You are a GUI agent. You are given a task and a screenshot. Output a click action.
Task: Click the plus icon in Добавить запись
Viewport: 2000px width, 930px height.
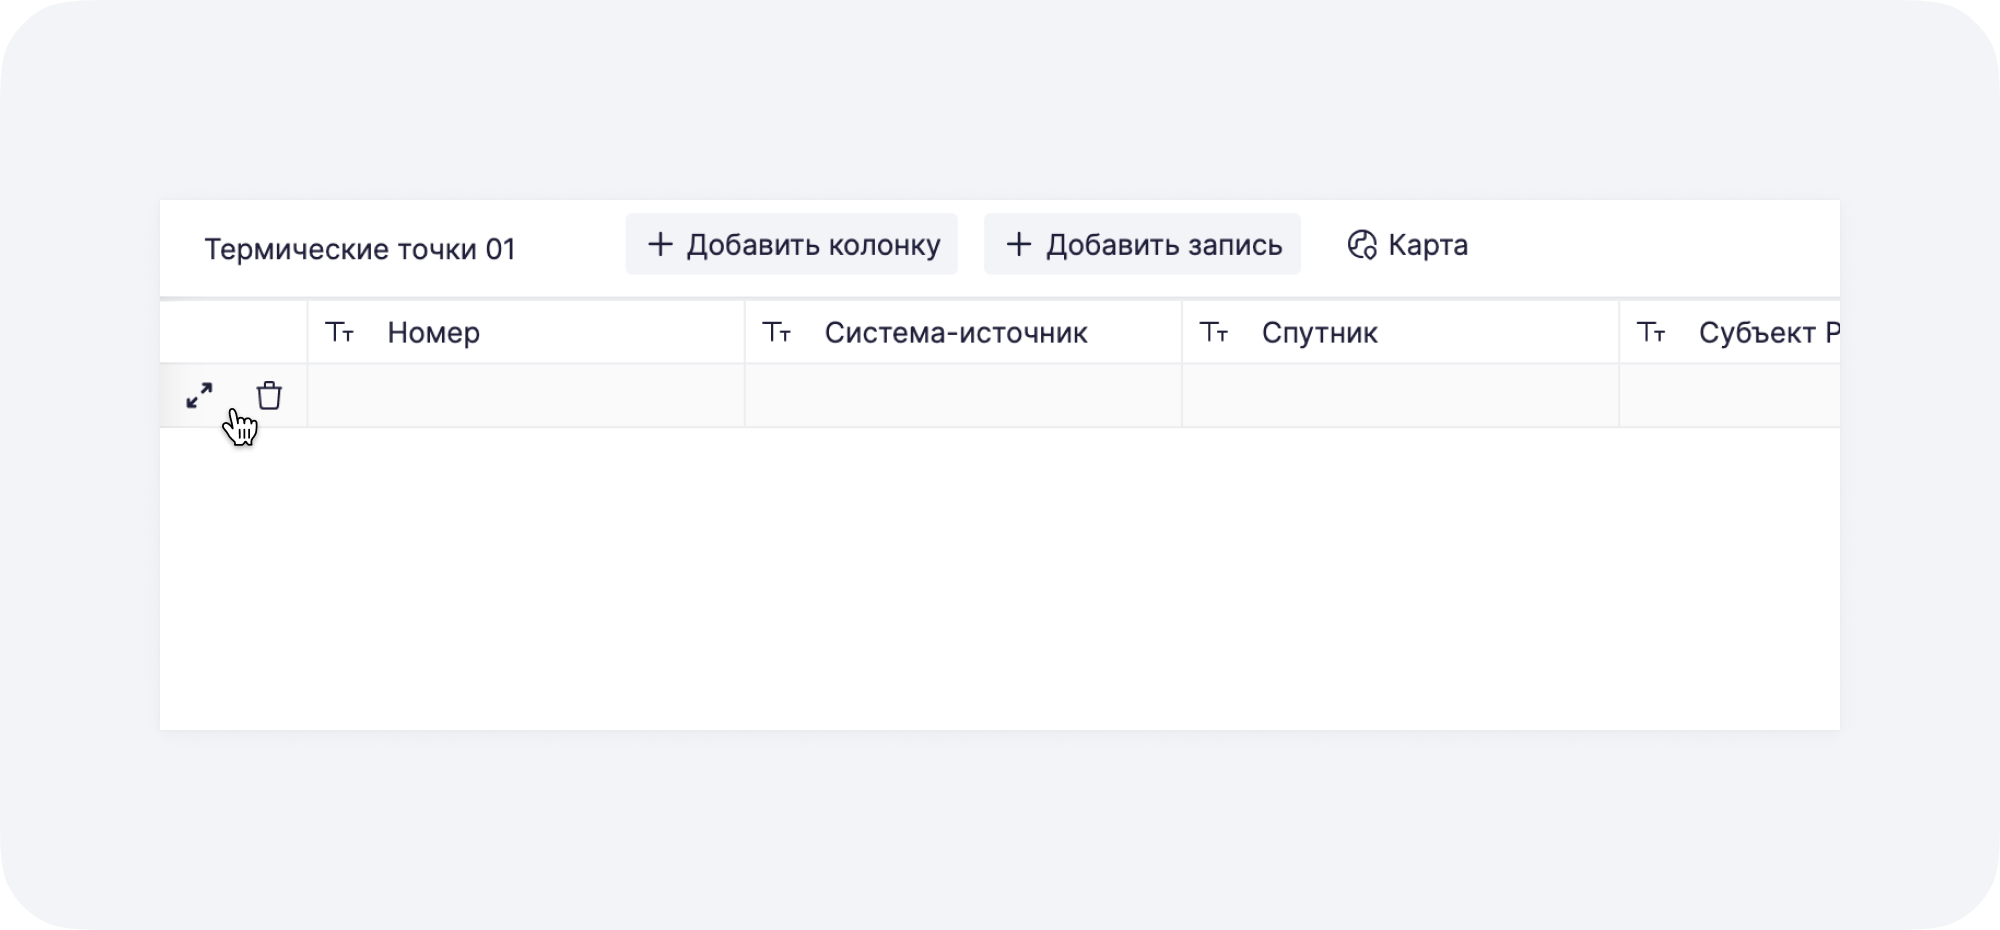click(x=1019, y=244)
